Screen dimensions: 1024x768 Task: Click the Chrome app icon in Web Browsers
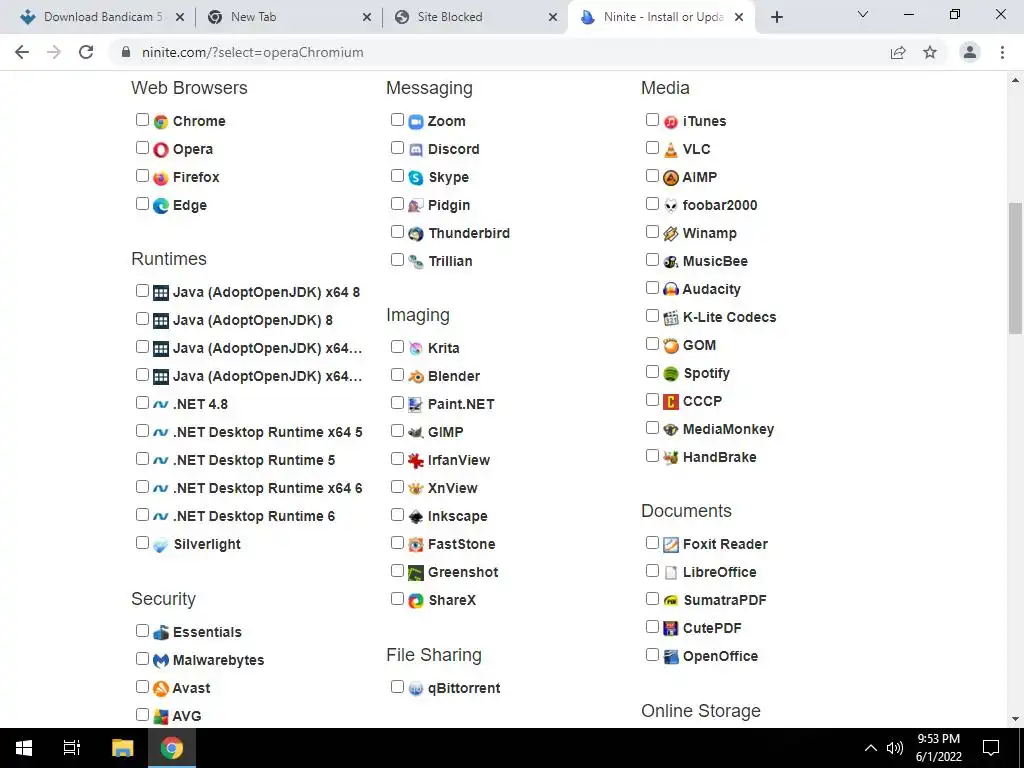click(161, 121)
